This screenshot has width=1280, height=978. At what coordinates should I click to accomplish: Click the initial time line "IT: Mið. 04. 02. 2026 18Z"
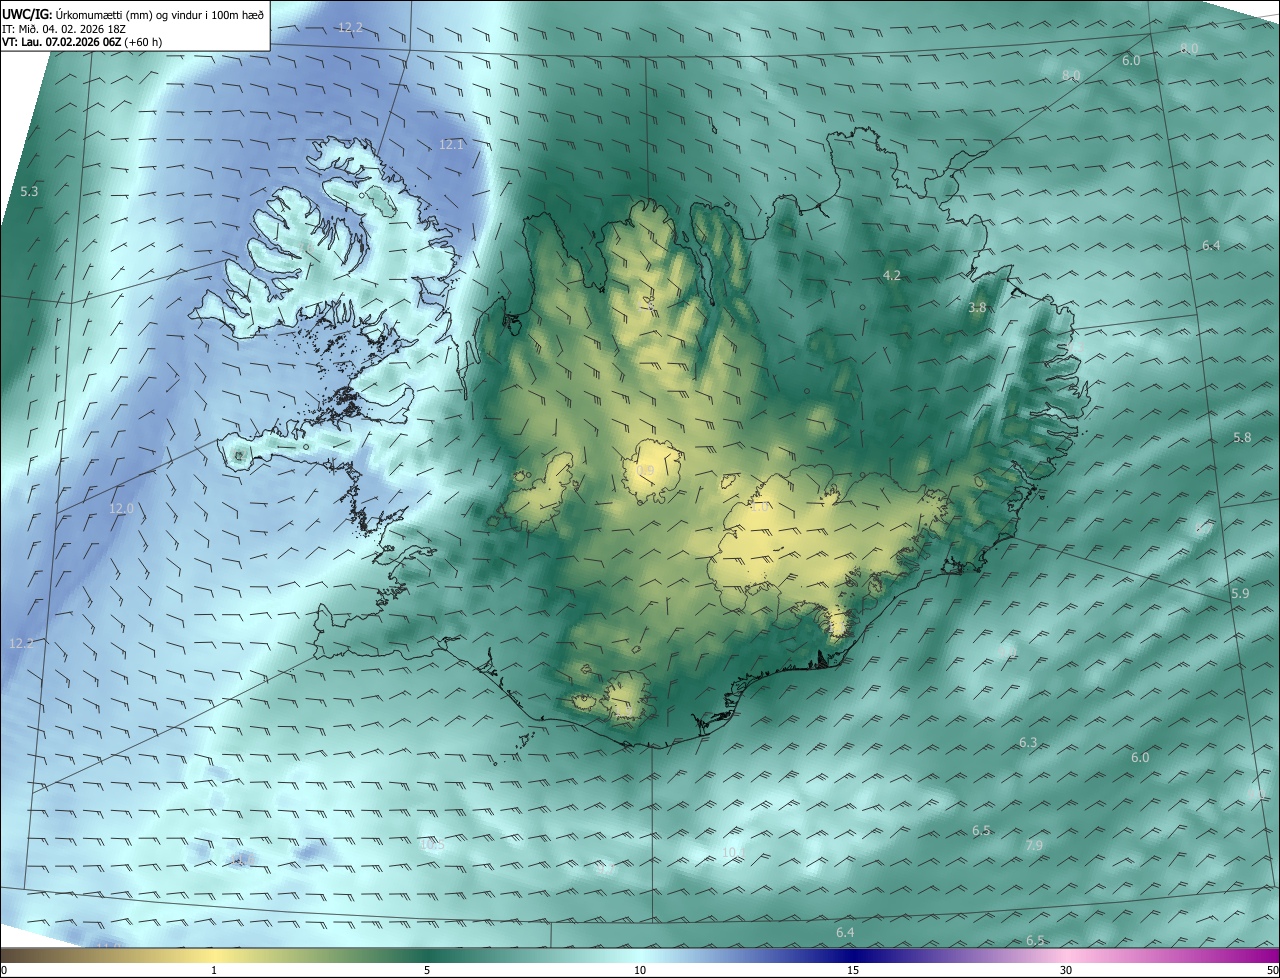(x=64, y=29)
